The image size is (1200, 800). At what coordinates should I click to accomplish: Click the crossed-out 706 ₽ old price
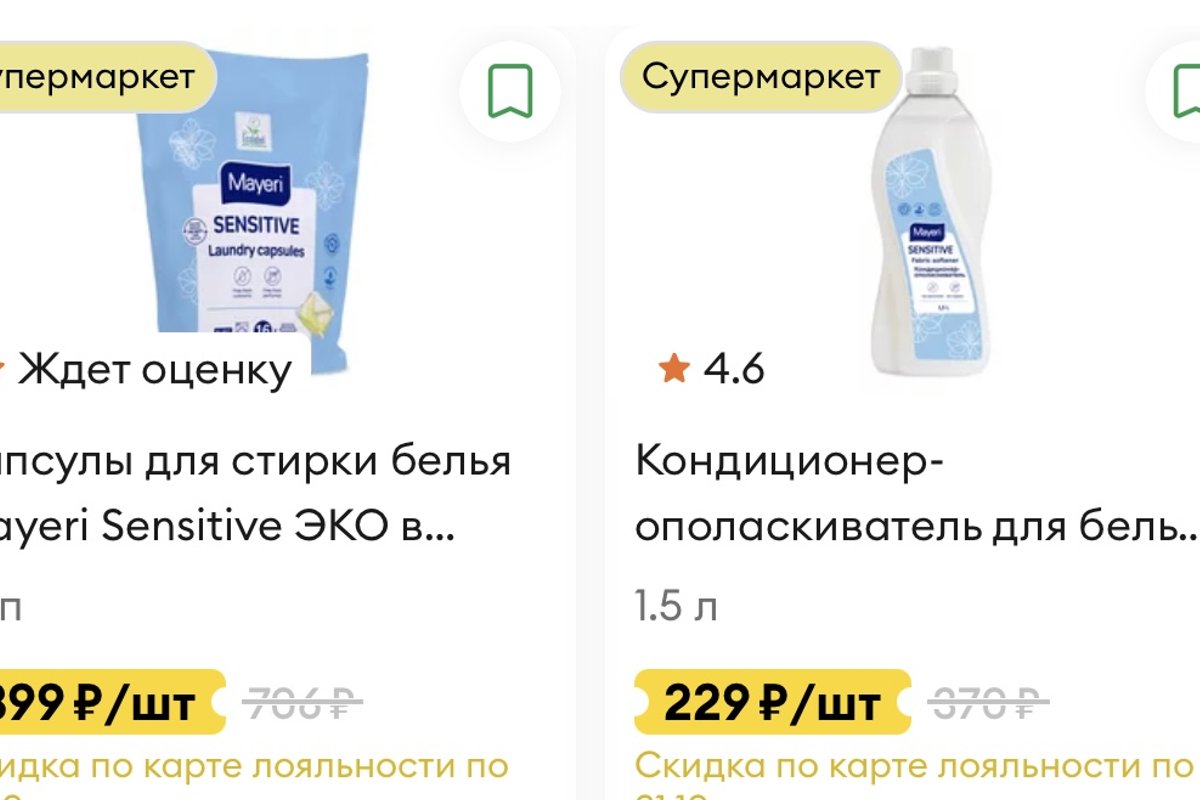[x=302, y=703]
